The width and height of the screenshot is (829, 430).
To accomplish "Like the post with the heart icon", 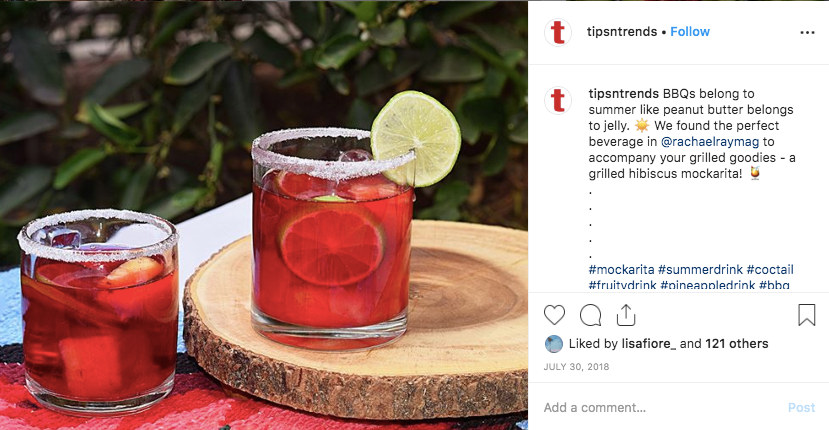I will point(554,315).
